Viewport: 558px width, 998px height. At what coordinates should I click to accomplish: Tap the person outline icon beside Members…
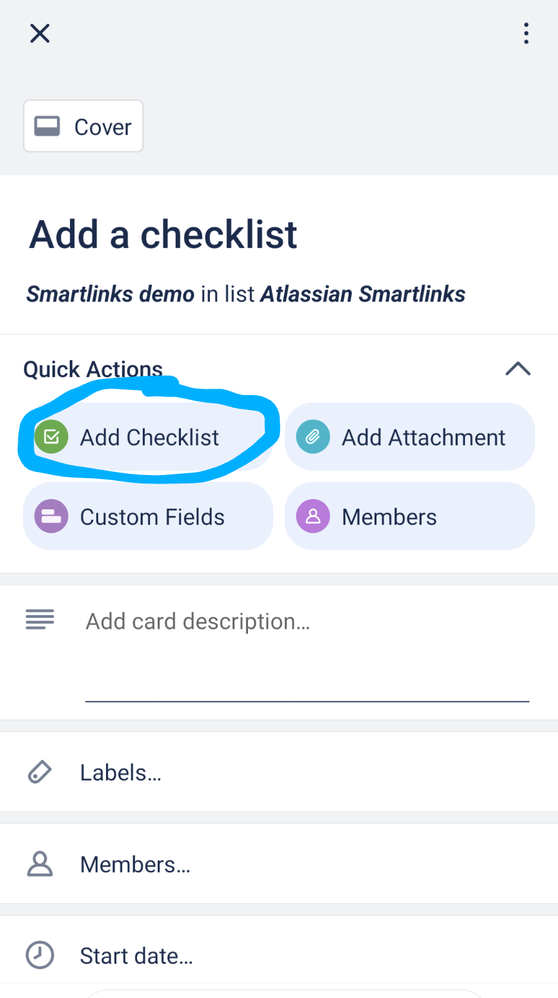pyautogui.click(x=39, y=864)
